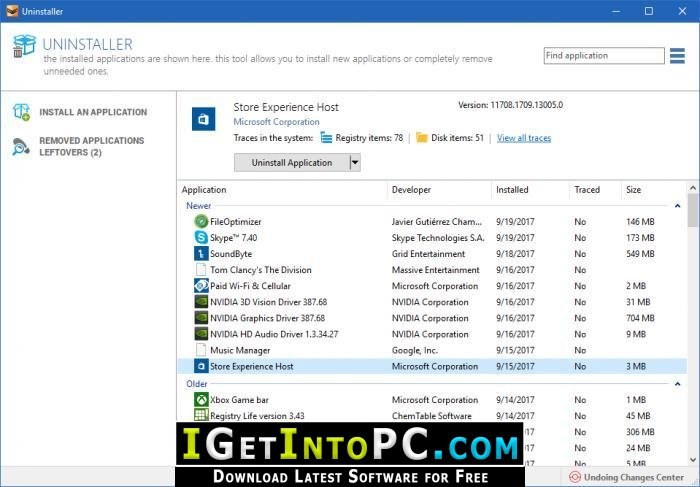700x487 pixels.
Task: Select NVIDIA Graphics Driver 387.68 icon
Action: pyautogui.click(x=201, y=318)
